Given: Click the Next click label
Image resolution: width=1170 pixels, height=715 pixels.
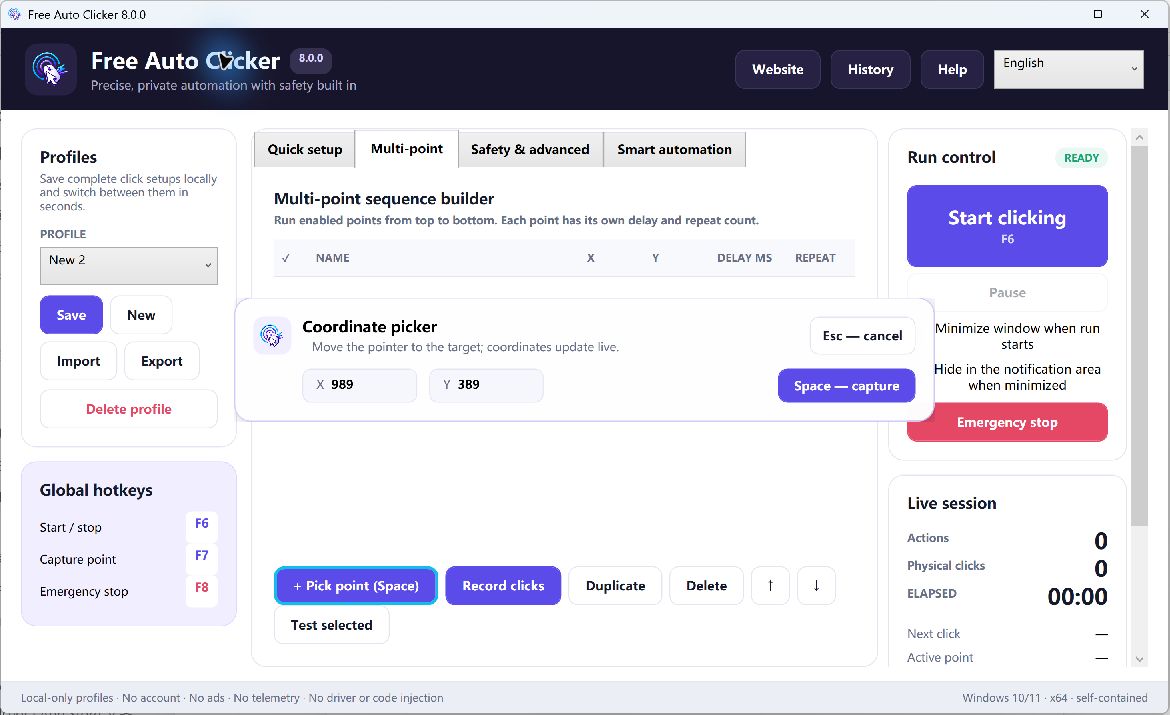Looking at the screenshot, I should click(x=933, y=634).
